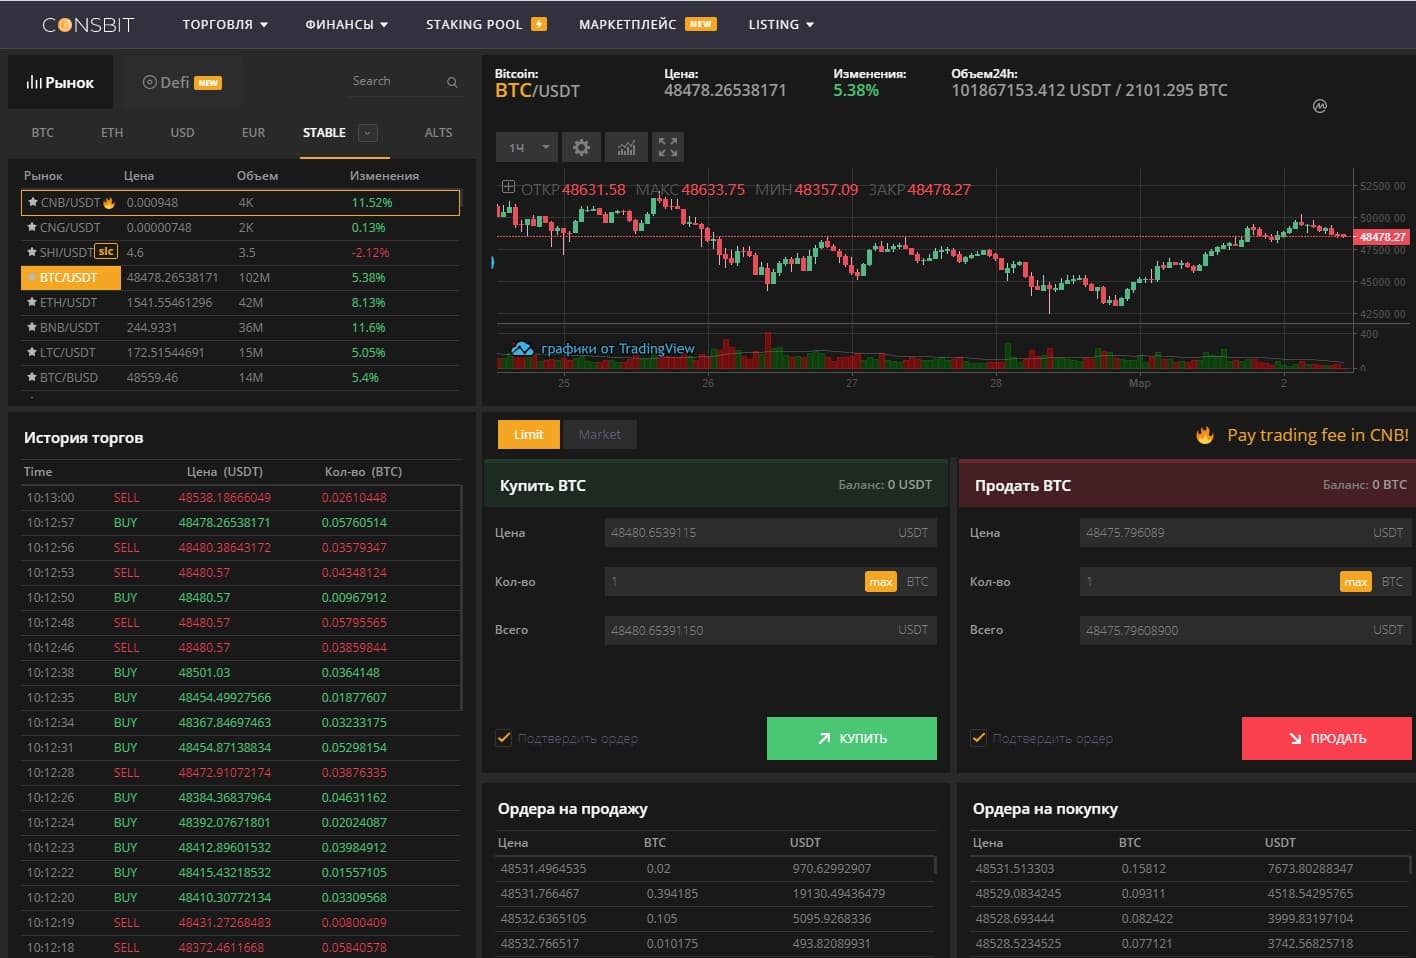Star the ETH/USDT pair
1416x958 pixels.
click(32, 302)
